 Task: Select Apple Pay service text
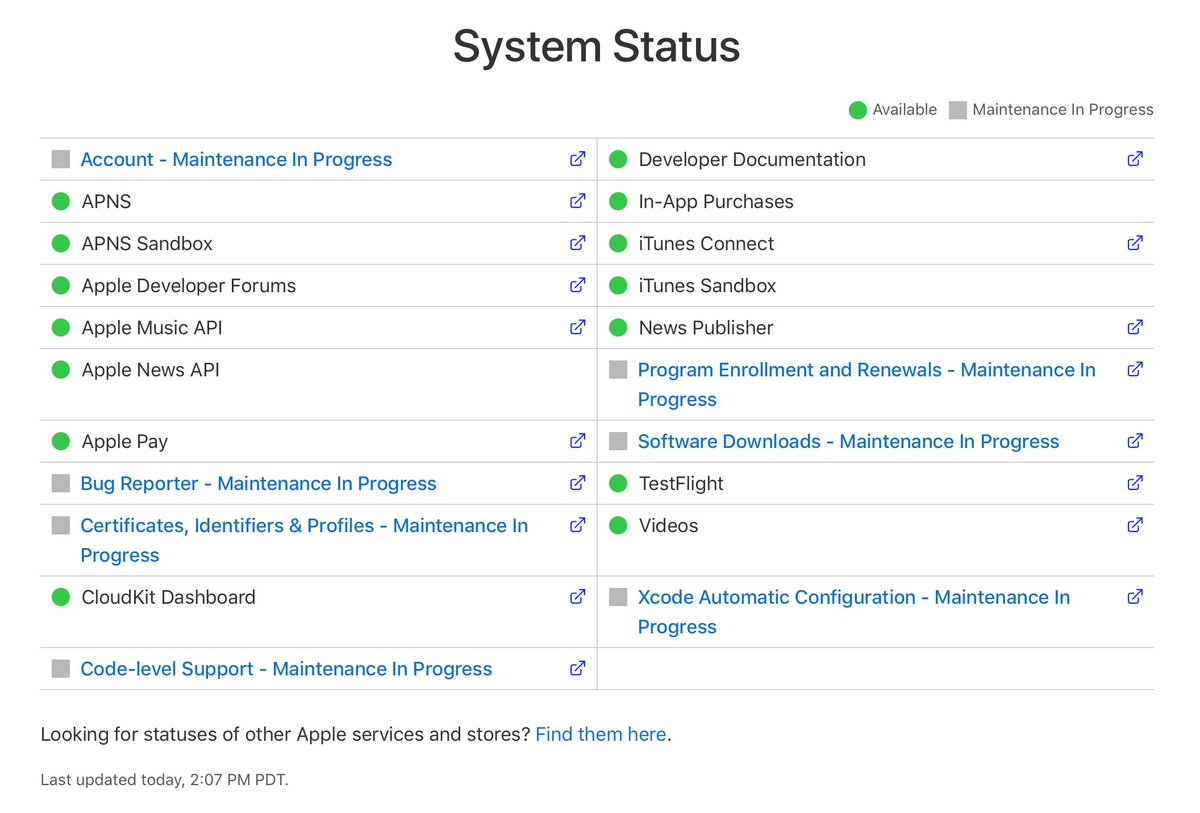click(x=125, y=441)
